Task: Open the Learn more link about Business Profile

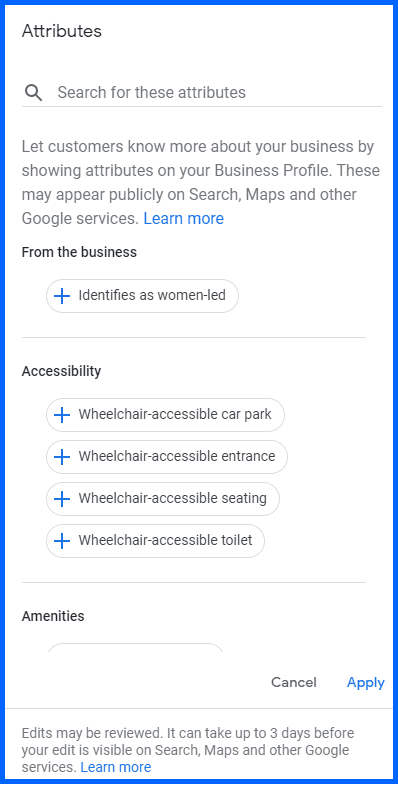Action: click(x=184, y=219)
